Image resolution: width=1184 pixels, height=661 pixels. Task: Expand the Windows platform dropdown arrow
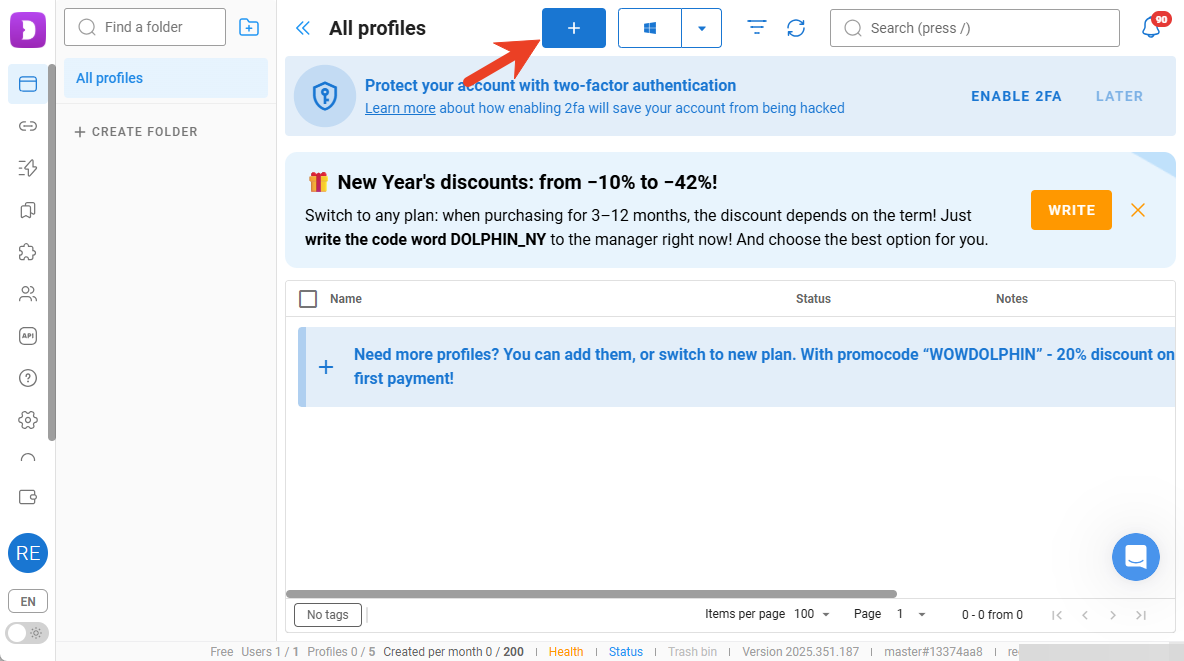pyautogui.click(x=702, y=29)
